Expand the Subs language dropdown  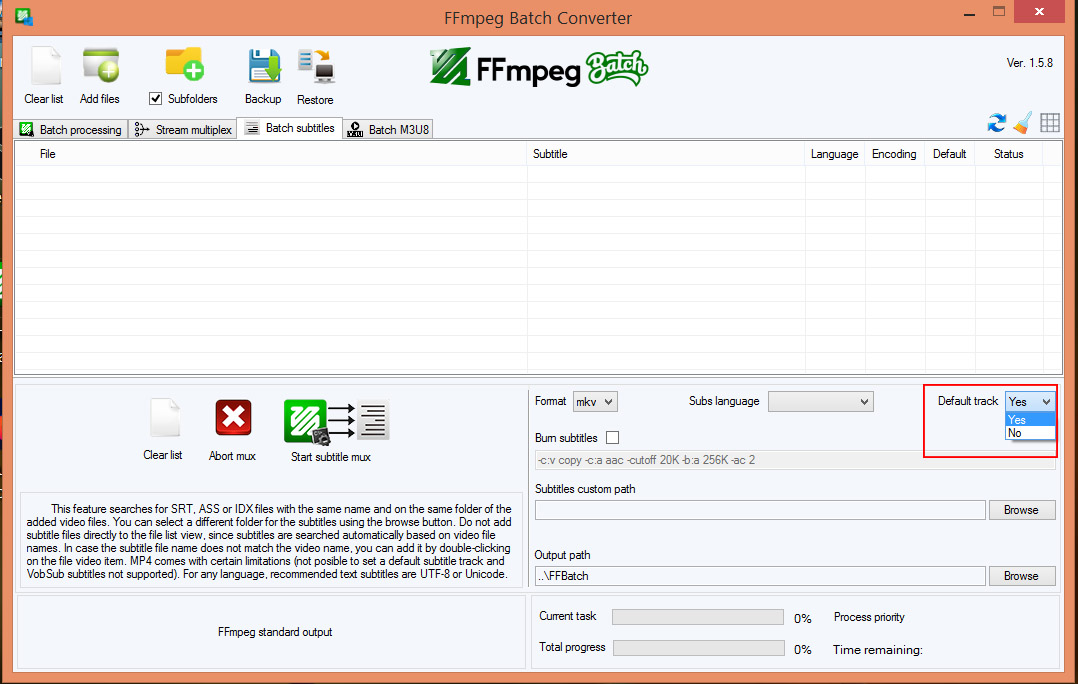820,401
